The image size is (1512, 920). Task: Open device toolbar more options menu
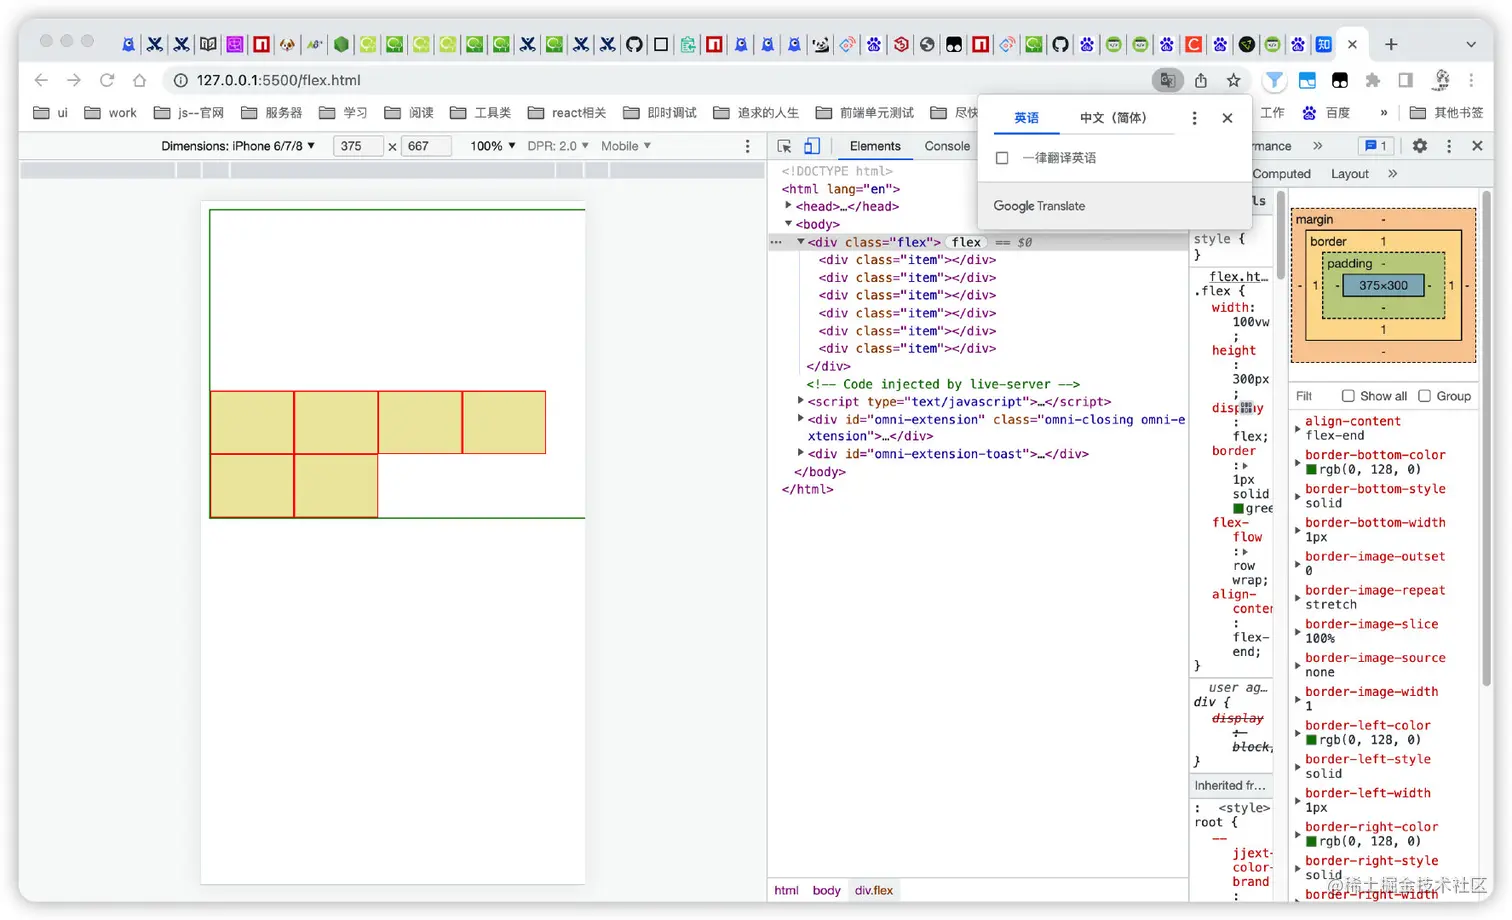point(747,146)
